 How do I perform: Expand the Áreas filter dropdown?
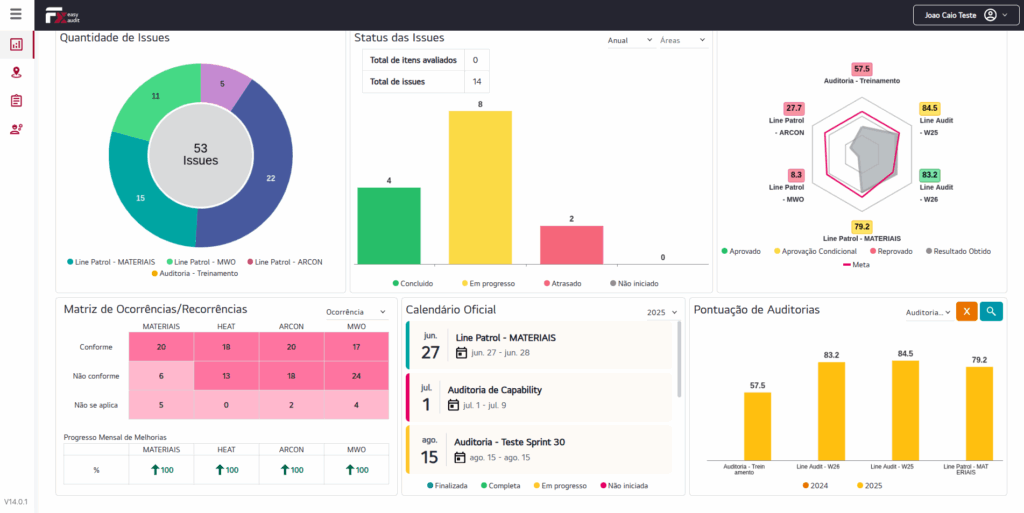[682, 41]
